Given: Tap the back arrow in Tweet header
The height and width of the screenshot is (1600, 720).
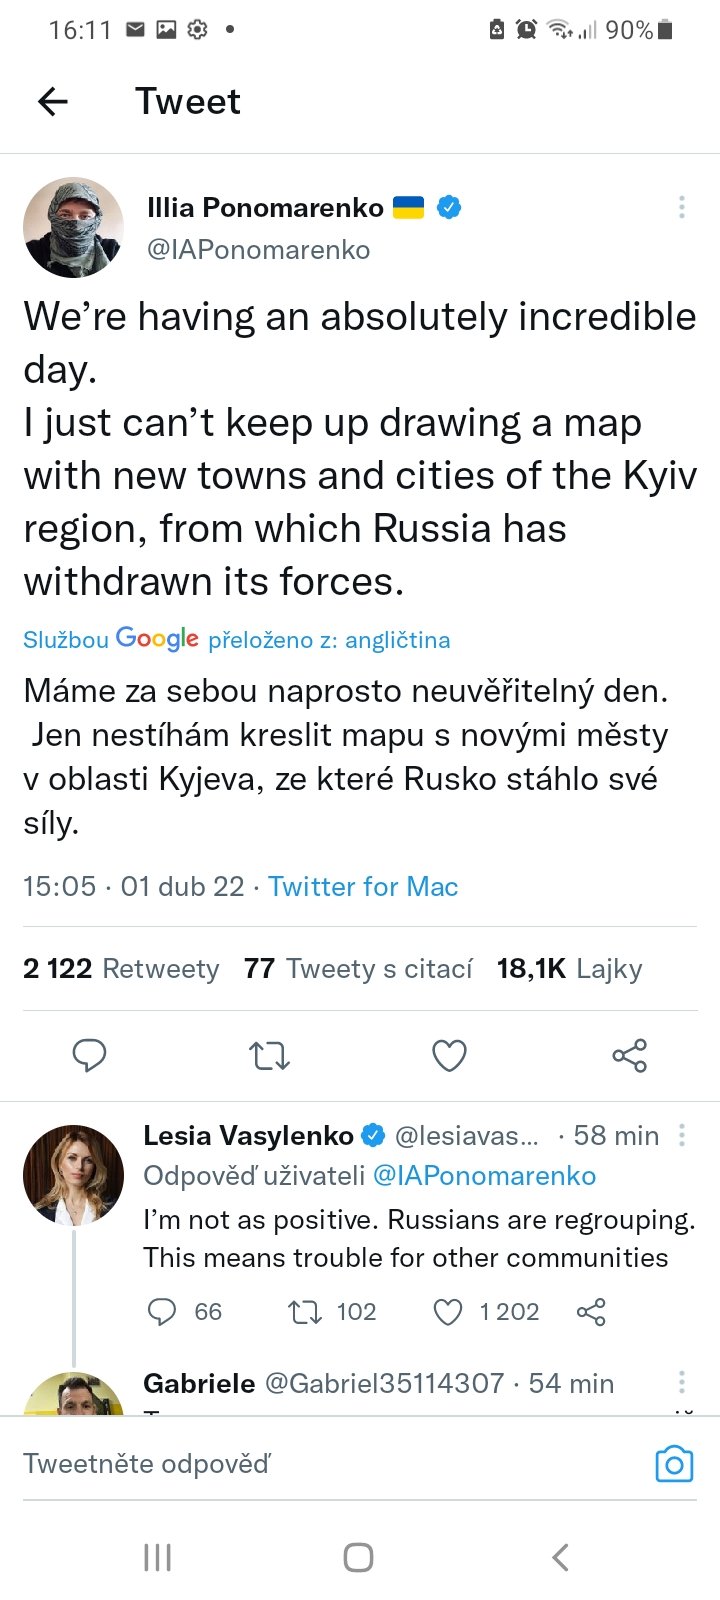Looking at the screenshot, I should click(x=53, y=101).
